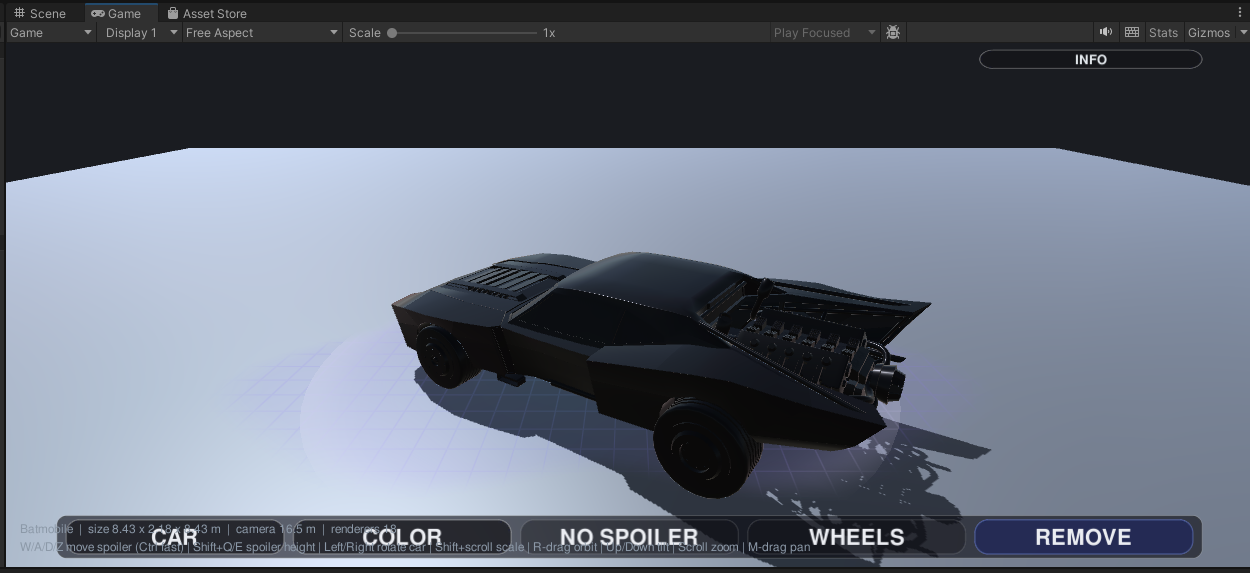The image size is (1250, 573).
Task: Expand the Display 1 dropdown
Action: pos(141,33)
